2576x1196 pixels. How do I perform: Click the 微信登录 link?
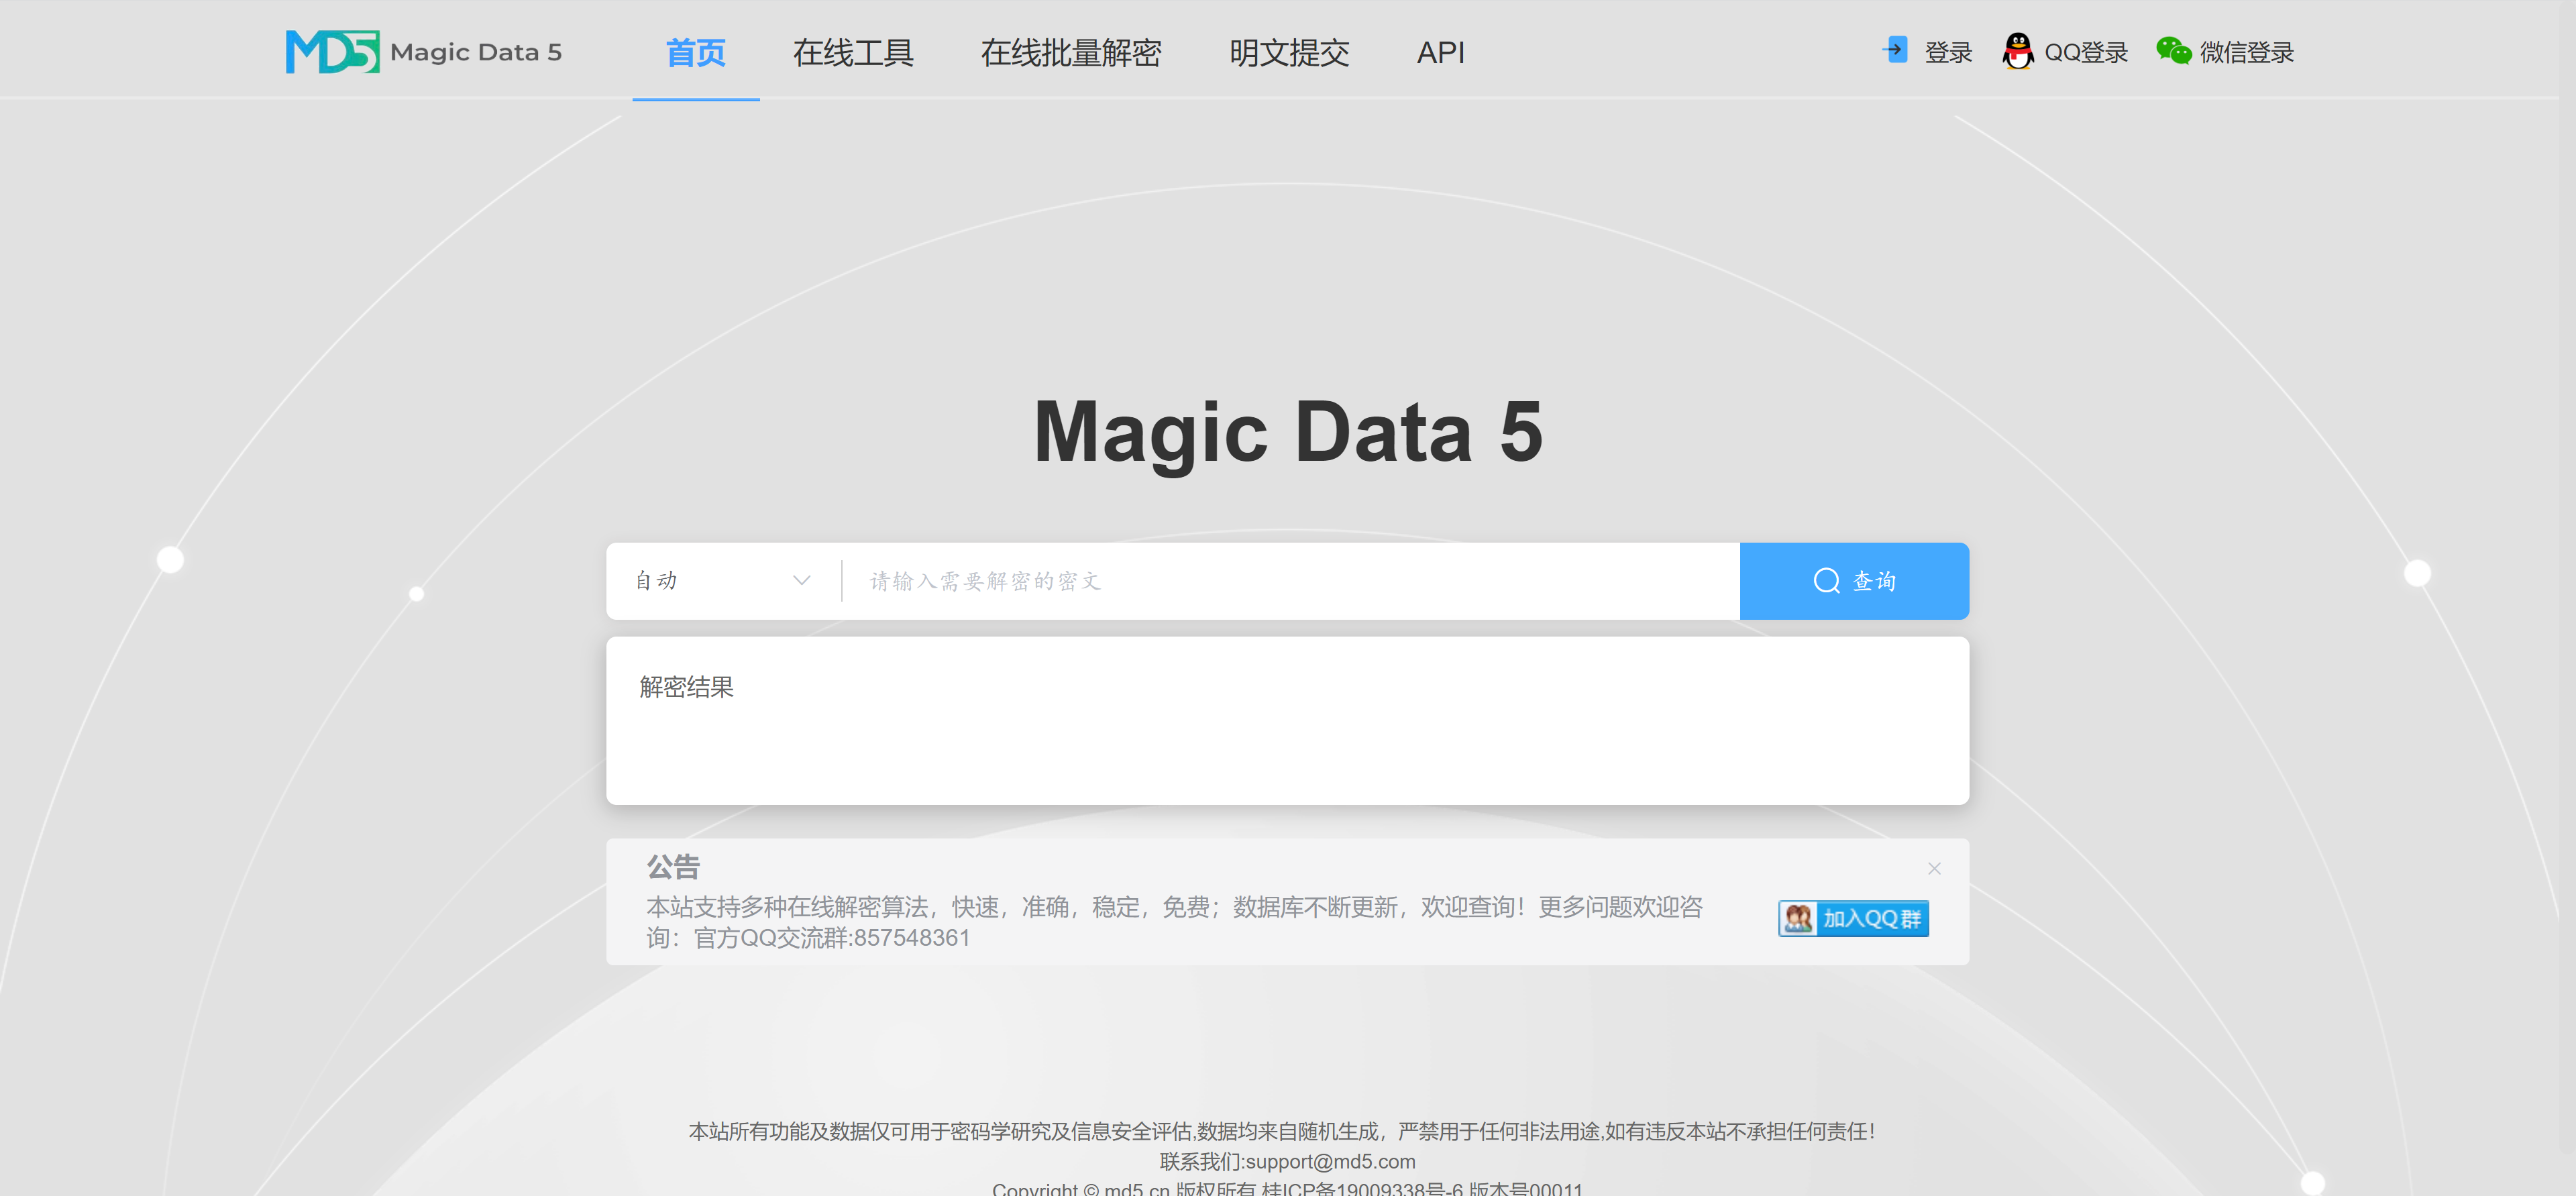pyautogui.click(x=2246, y=52)
